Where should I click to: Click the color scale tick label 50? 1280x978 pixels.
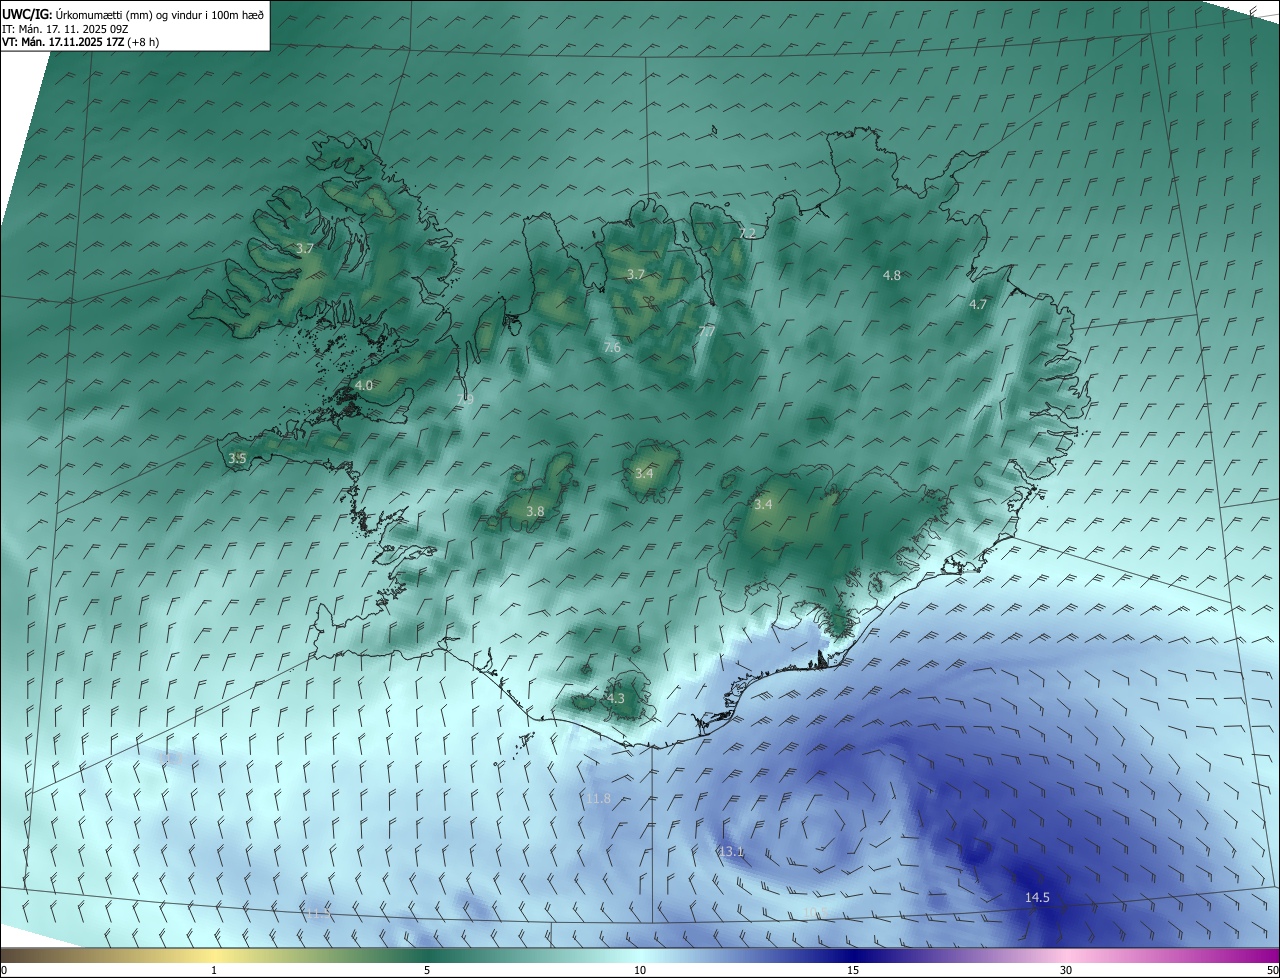click(1272, 970)
